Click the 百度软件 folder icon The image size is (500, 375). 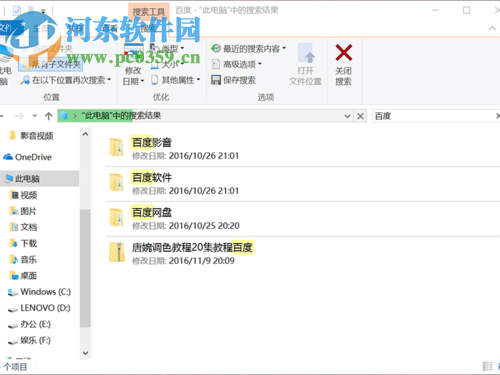(116, 183)
